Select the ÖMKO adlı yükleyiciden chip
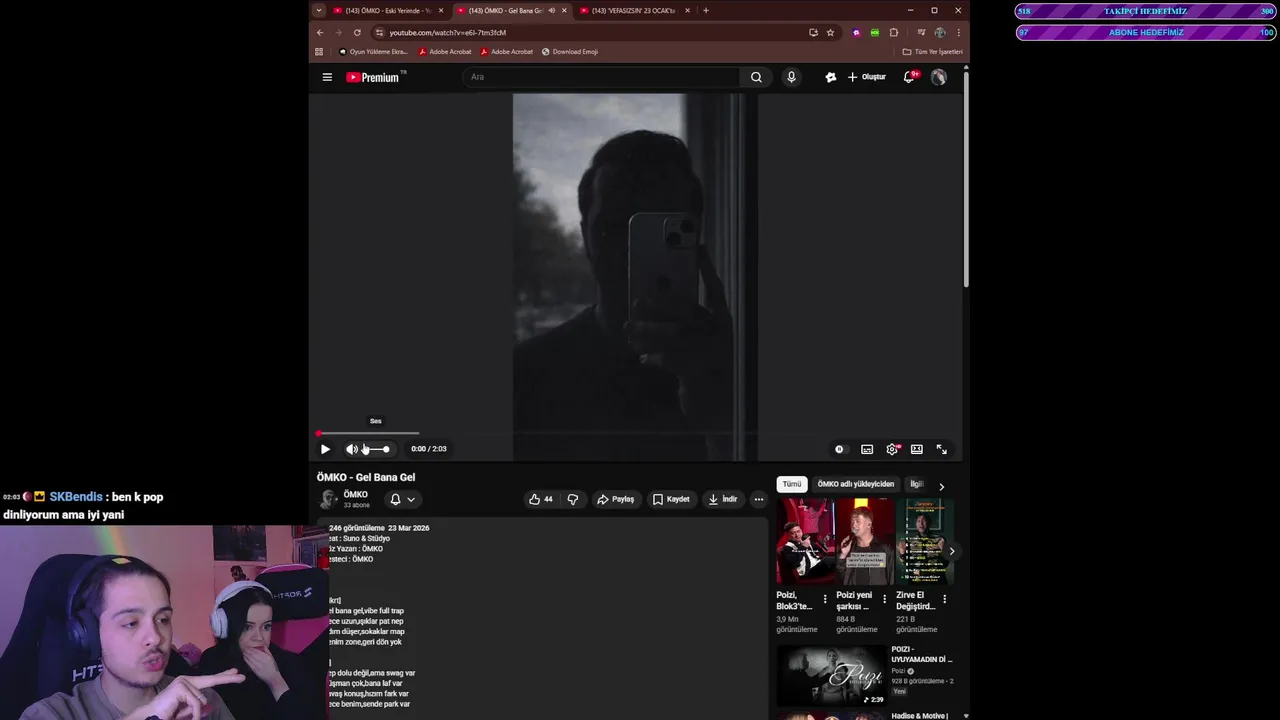 pos(856,484)
